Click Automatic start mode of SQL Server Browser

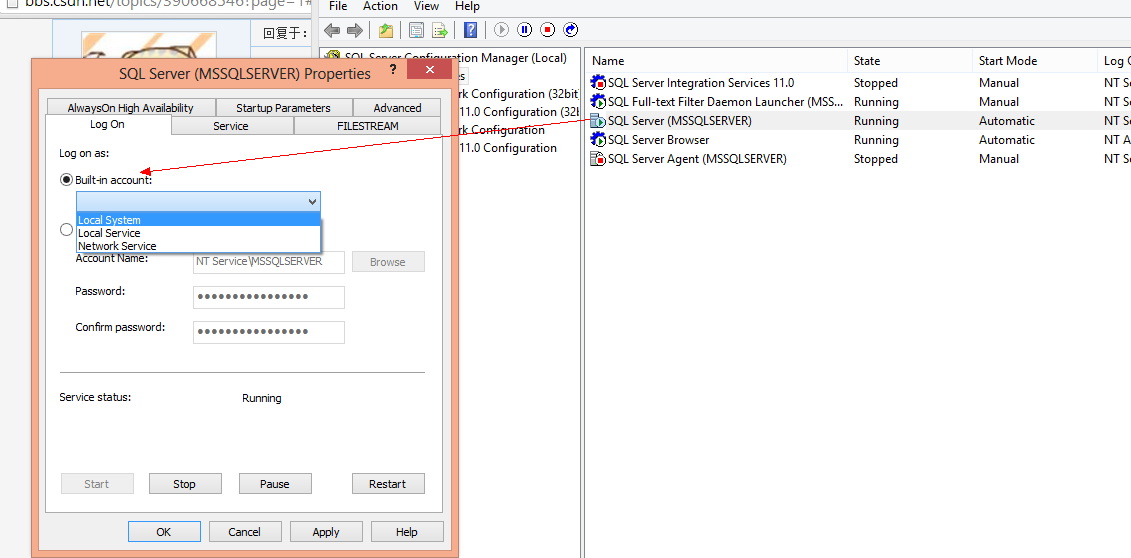pyautogui.click(x=1007, y=140)
